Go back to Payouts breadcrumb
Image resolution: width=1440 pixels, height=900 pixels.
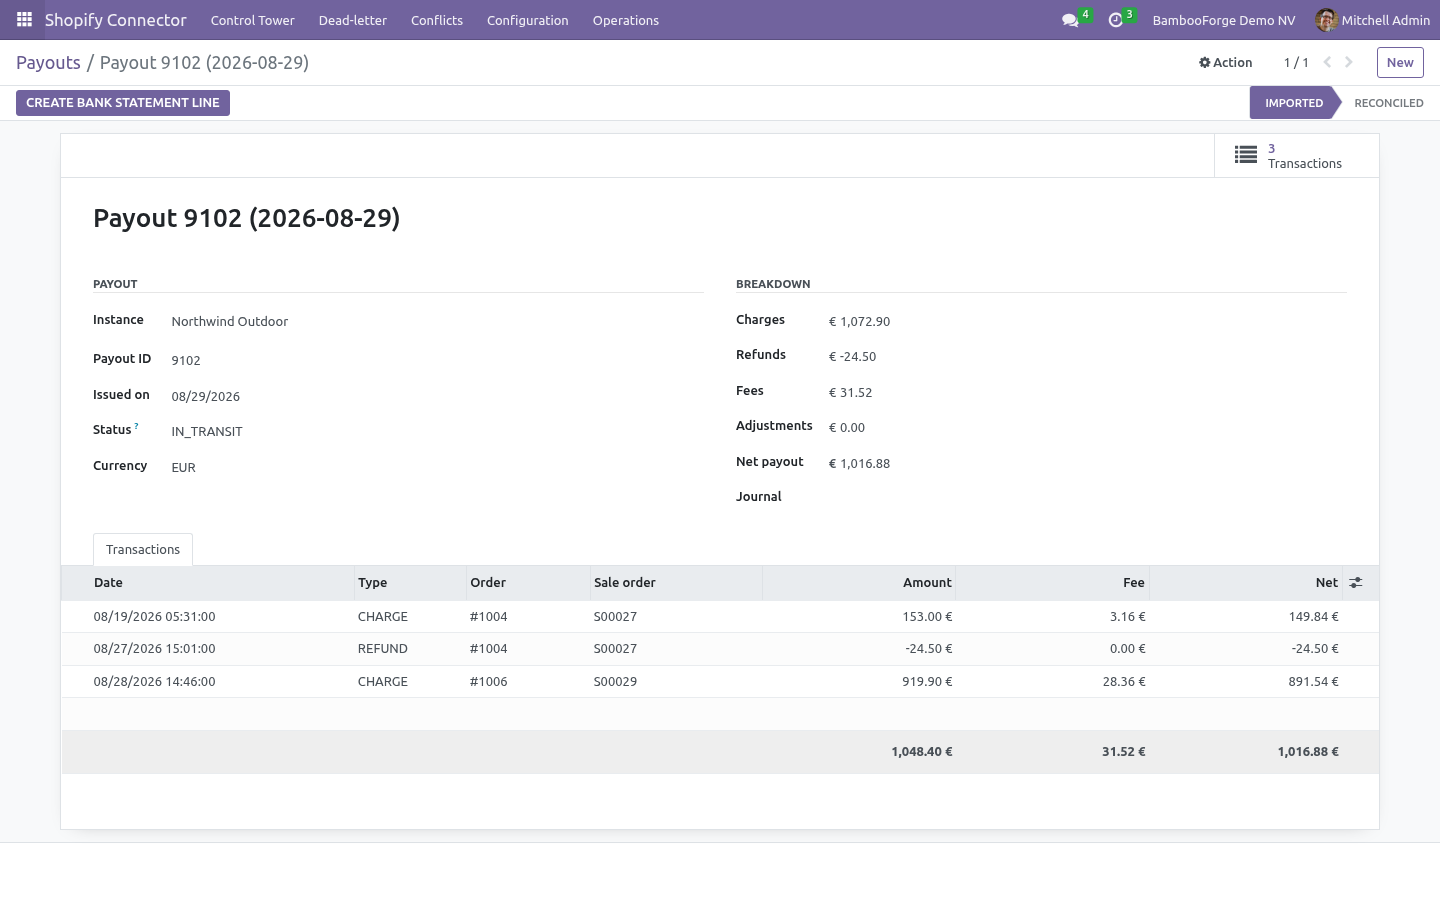(x=48, y=62)
